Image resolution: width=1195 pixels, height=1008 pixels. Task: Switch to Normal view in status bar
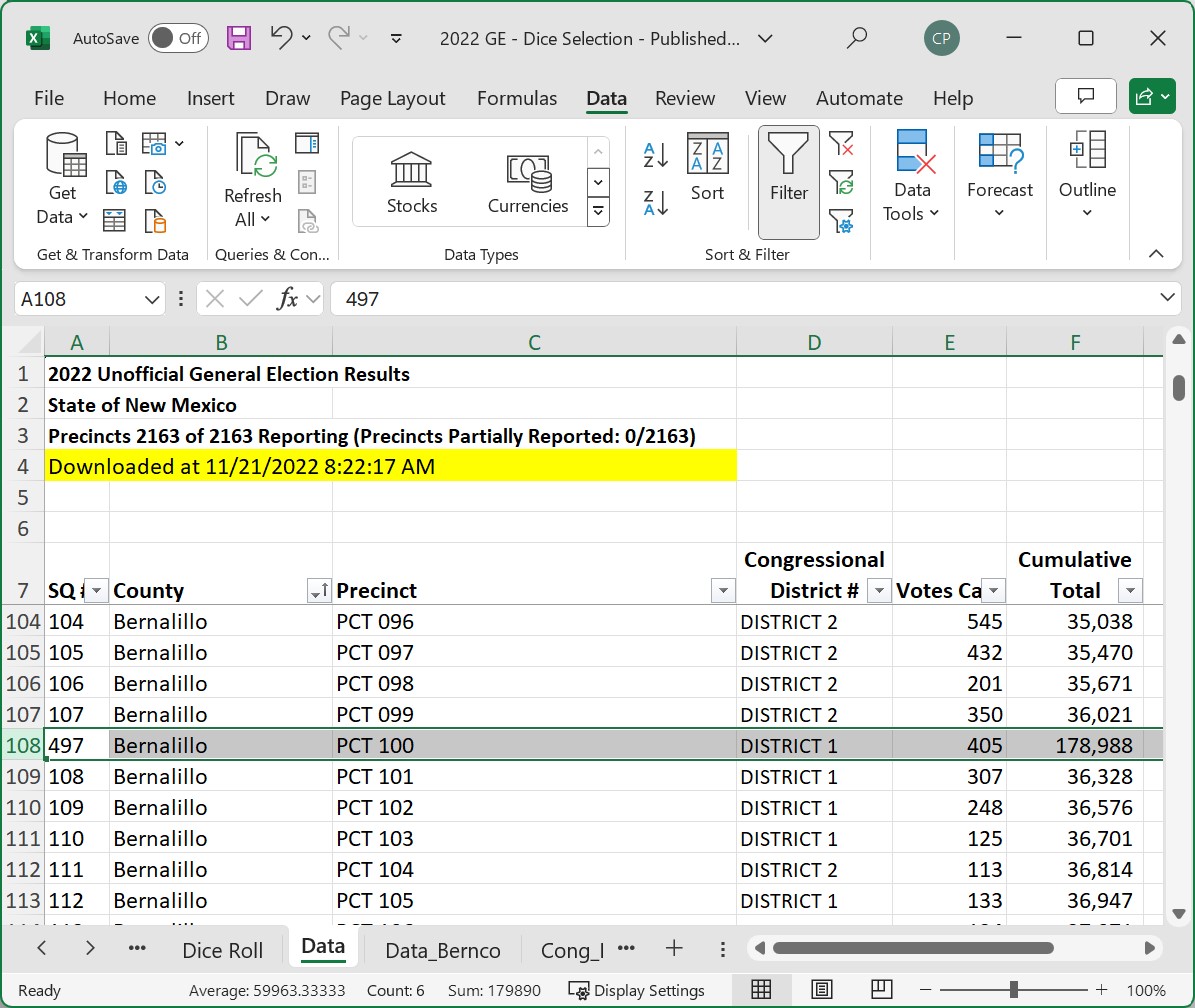761,990
